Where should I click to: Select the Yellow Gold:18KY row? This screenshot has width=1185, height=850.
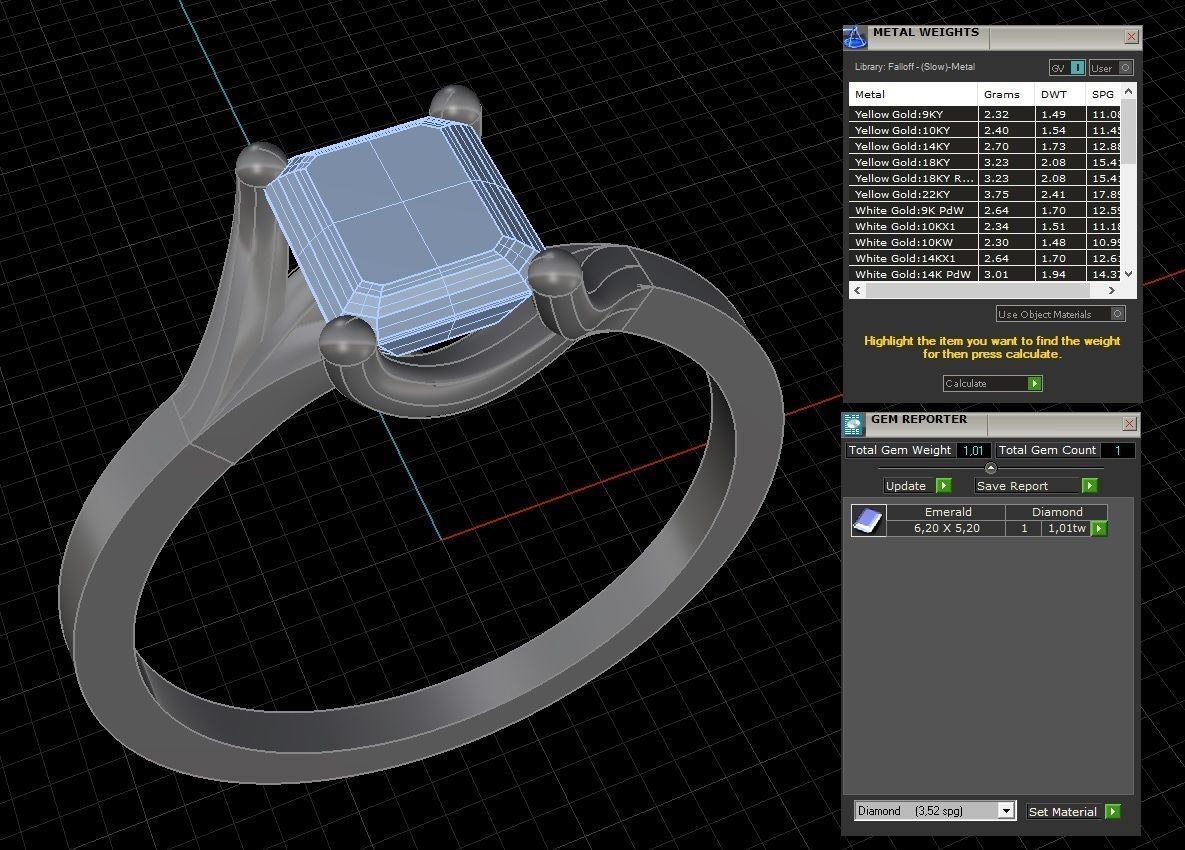[985, 162]
